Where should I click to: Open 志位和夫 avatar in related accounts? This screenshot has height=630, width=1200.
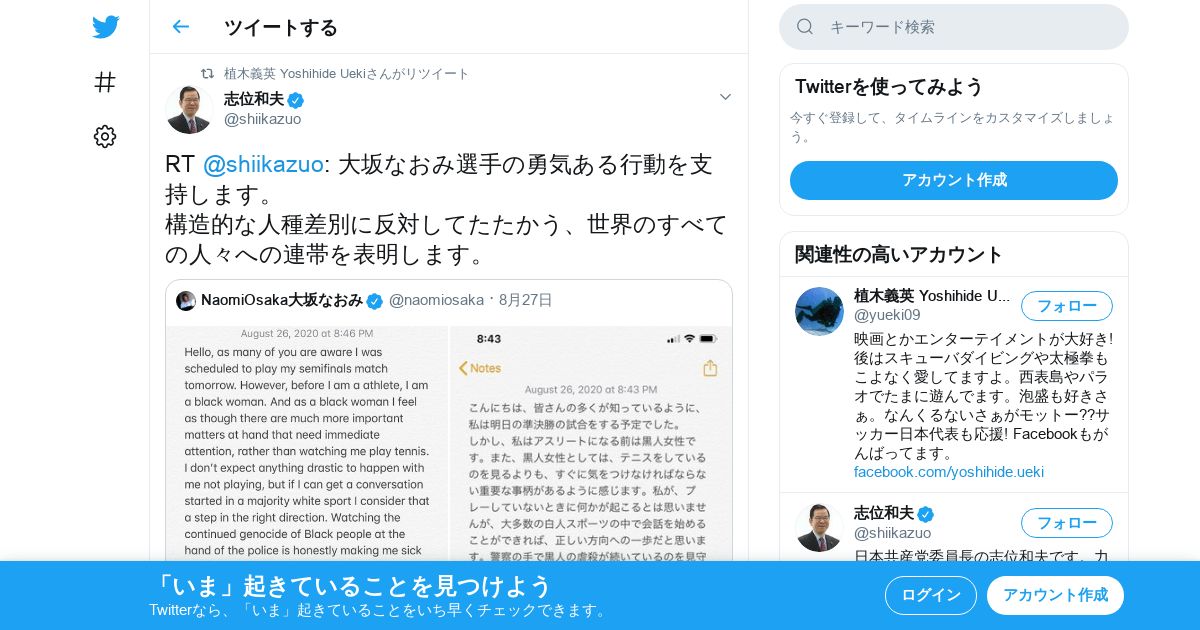819,528
